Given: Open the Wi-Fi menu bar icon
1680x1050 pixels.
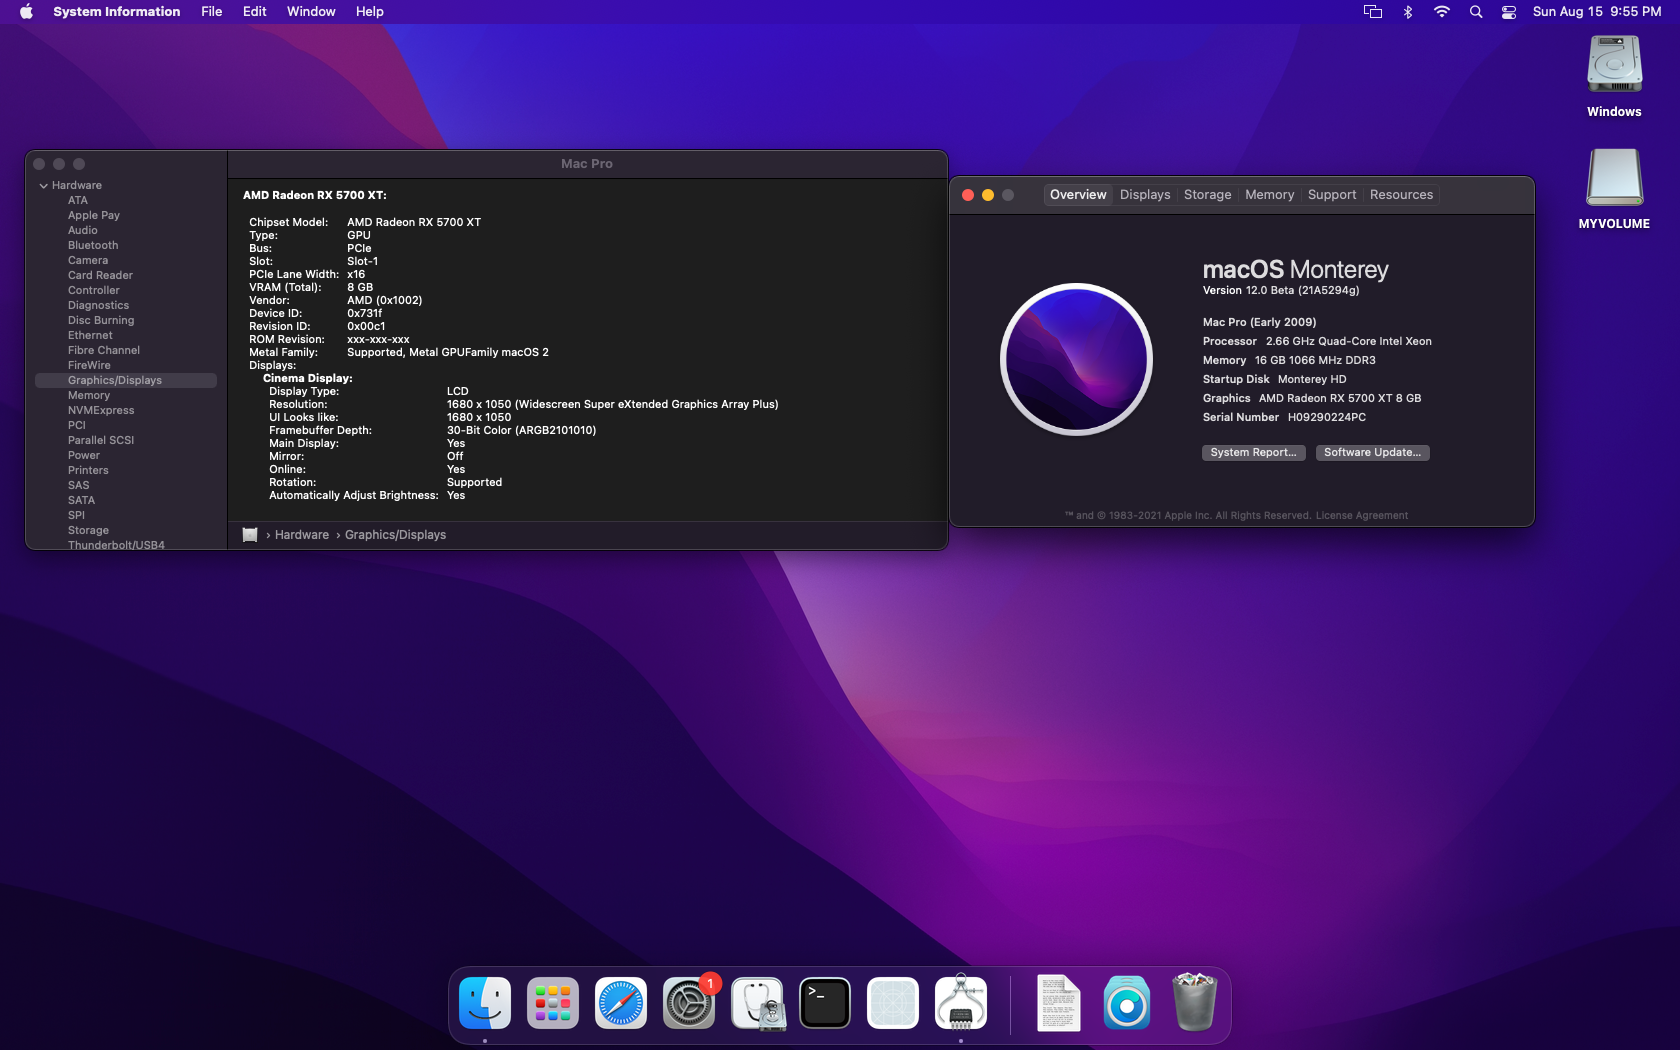Looking at the screenshot, I should (1442, 12).
